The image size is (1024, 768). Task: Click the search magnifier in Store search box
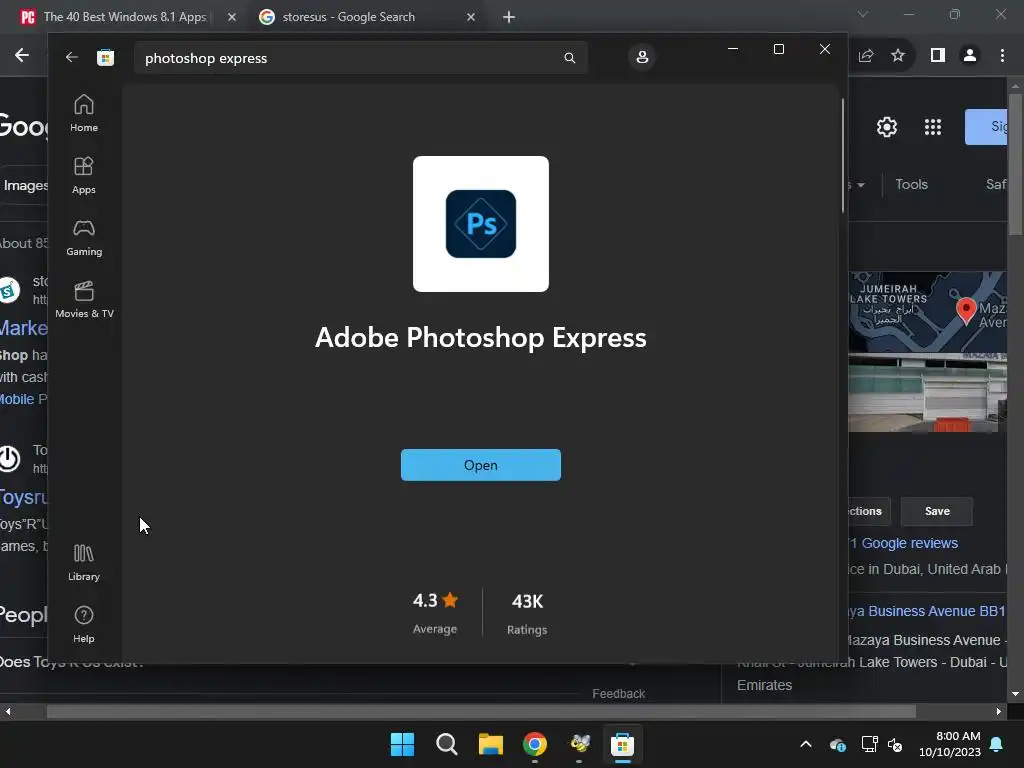coord(569,58)
